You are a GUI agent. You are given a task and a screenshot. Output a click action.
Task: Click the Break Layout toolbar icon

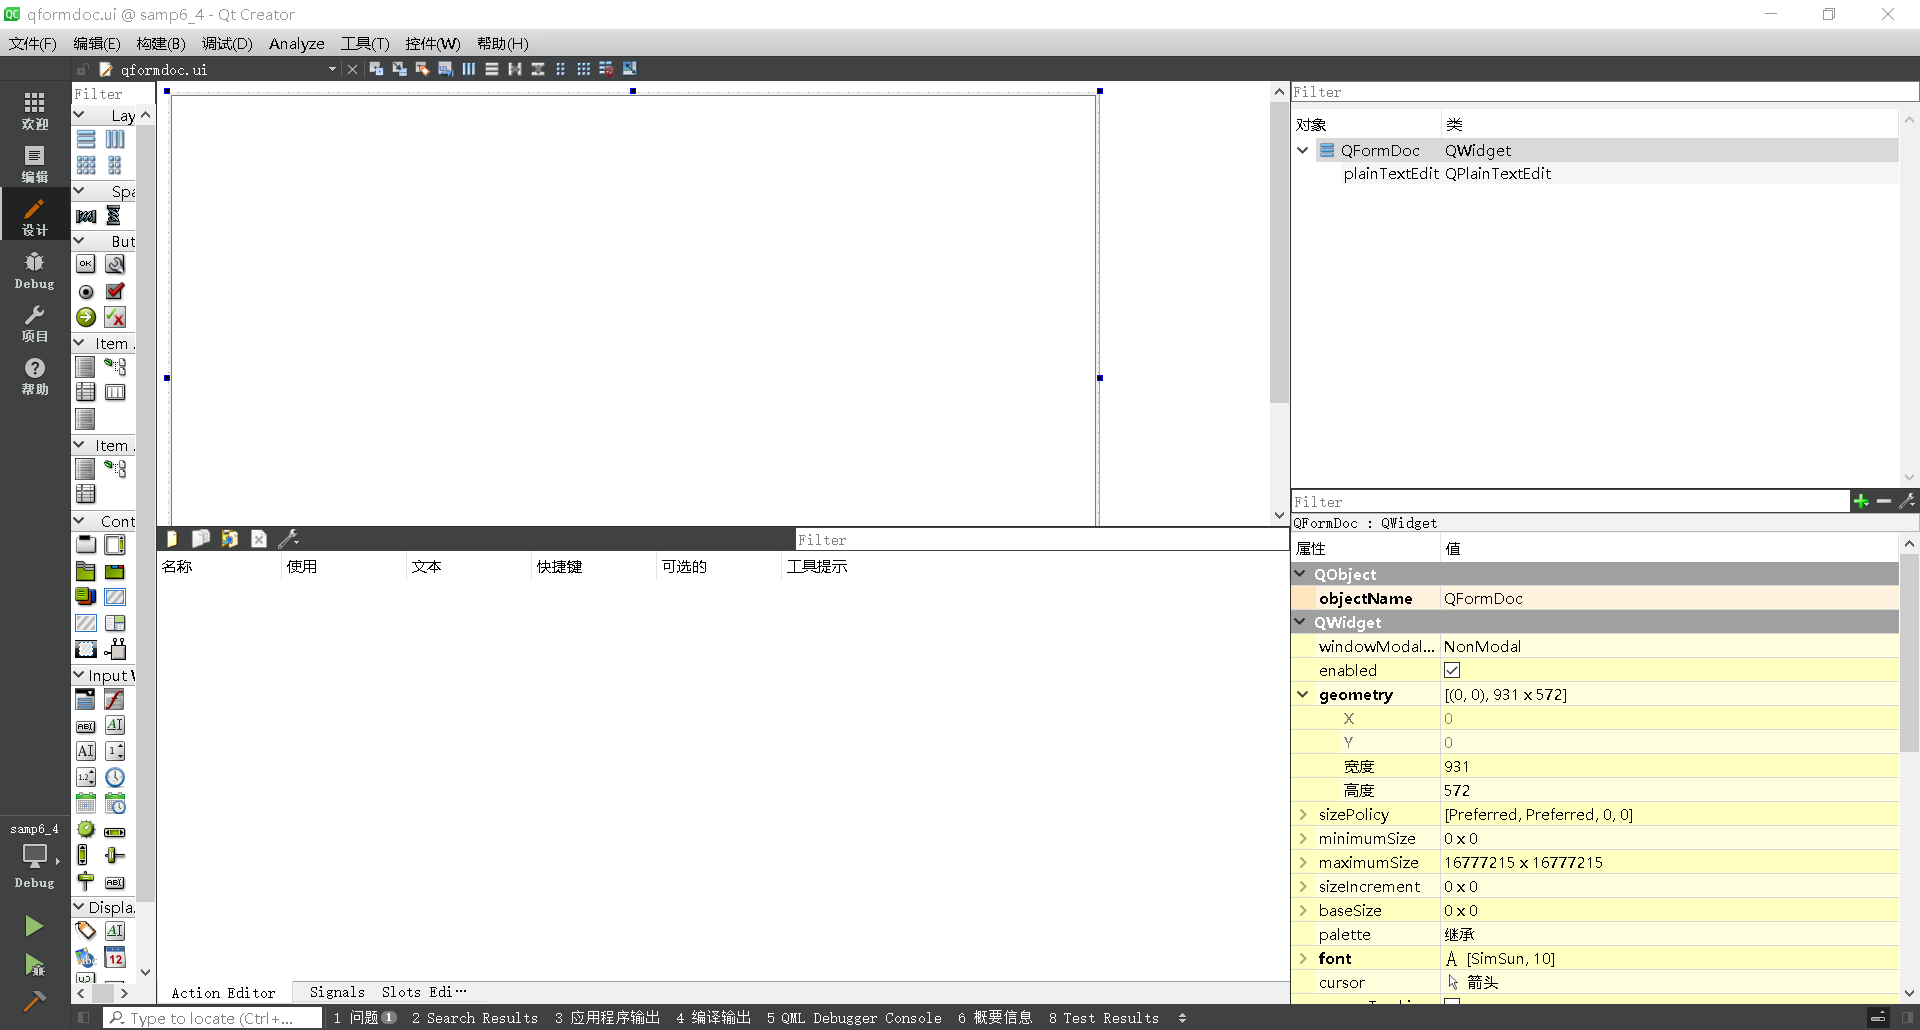[x=606, y=68]
